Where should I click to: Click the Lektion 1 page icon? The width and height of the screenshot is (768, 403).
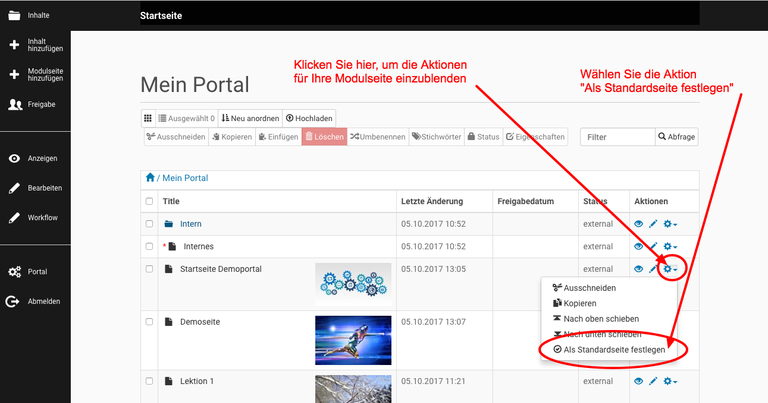click(169, 381)
